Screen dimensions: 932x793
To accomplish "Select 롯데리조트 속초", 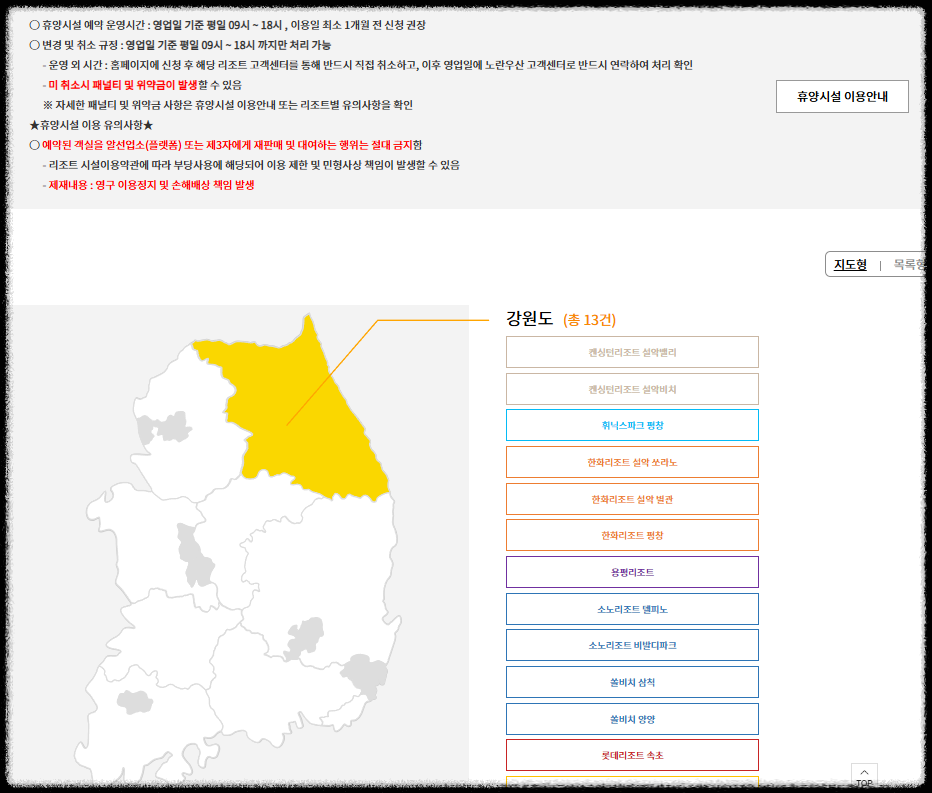I will (632, 754).
